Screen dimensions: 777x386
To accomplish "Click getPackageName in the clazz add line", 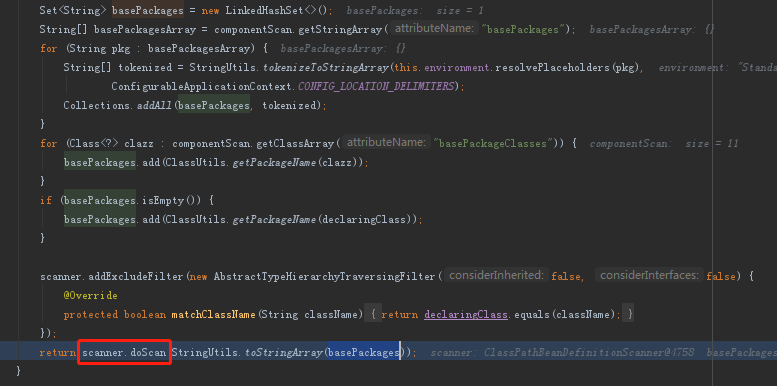I will [x=274, y=162].
